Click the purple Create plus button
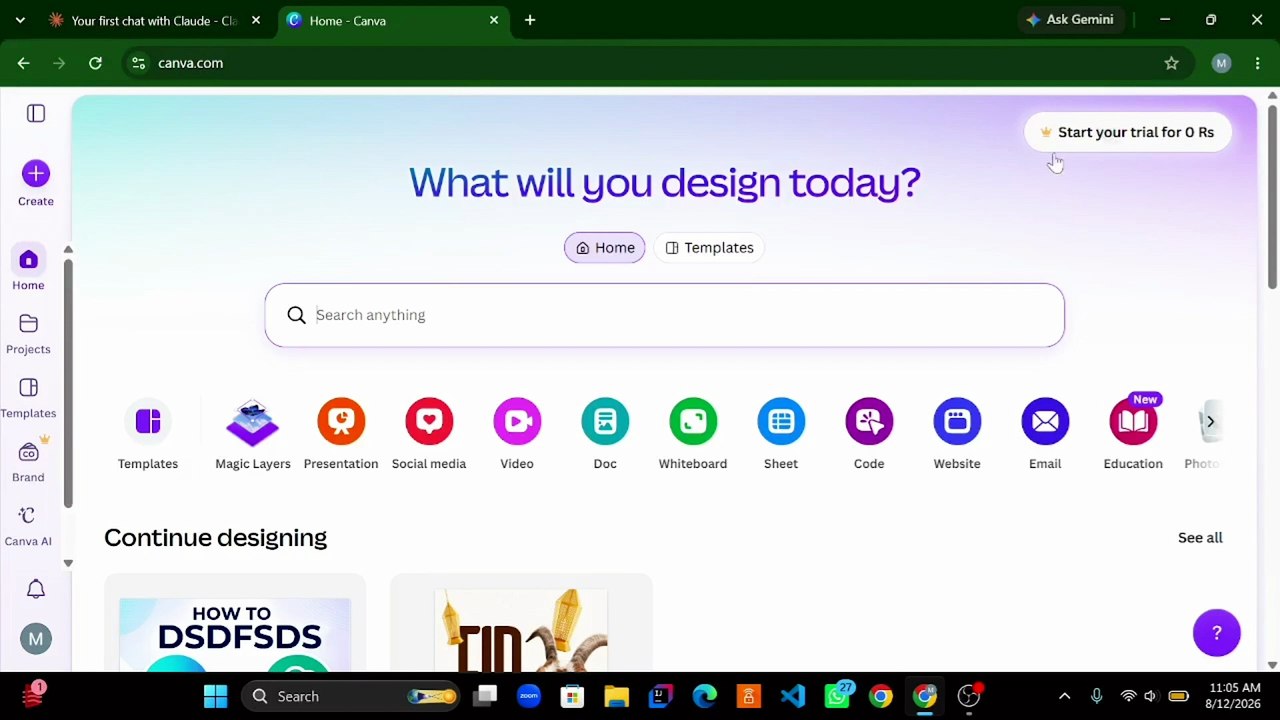The width and height of the screenshot is (1280, 720). click(36, 174)
